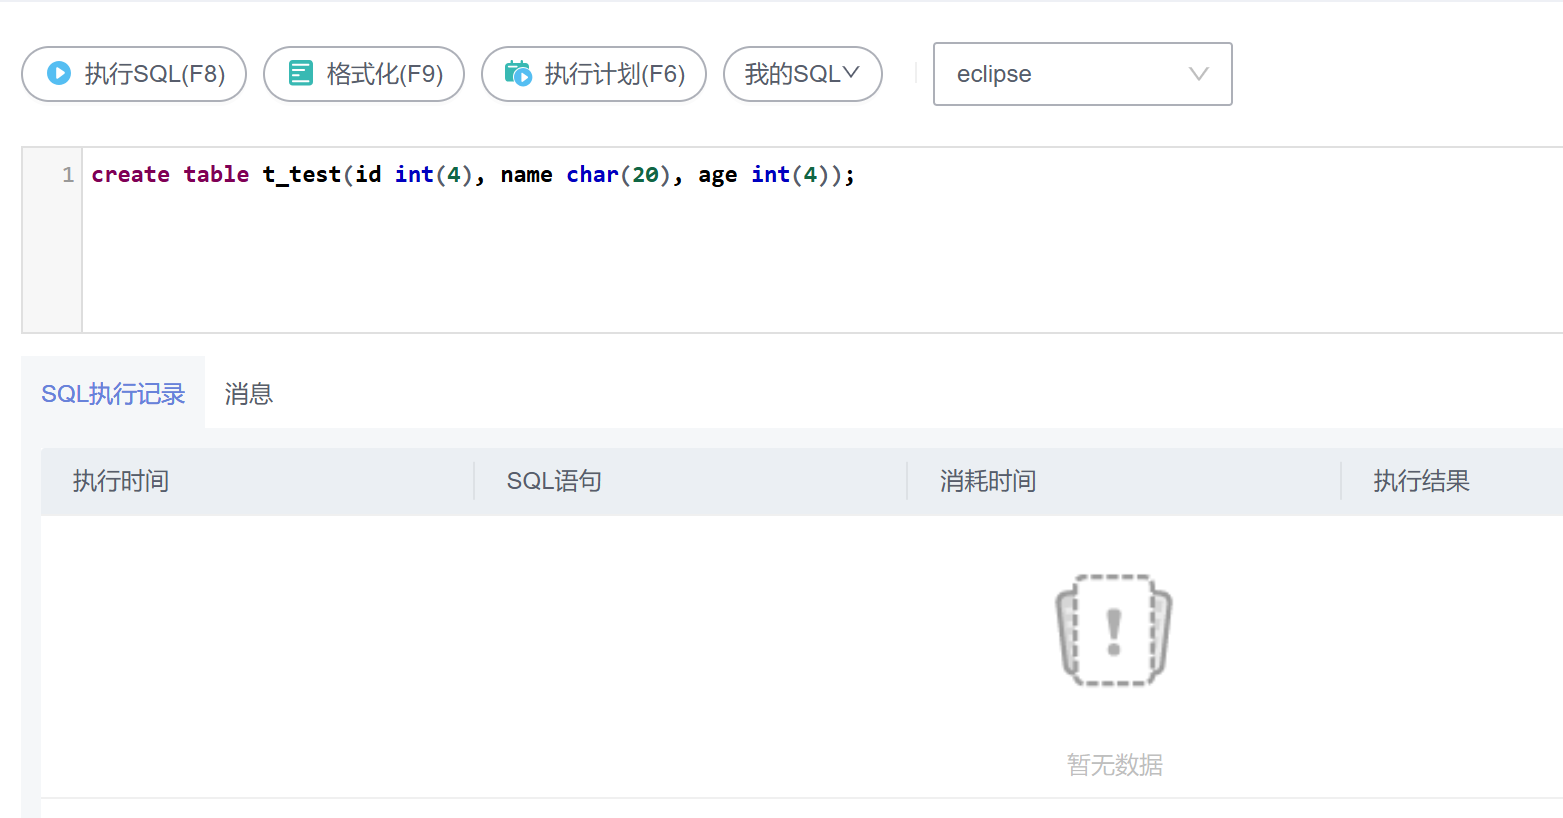Switch to the SQL执行记录 tab
Image resolution: width=1563 pixels, height=818 pixels.
(113, 394)
